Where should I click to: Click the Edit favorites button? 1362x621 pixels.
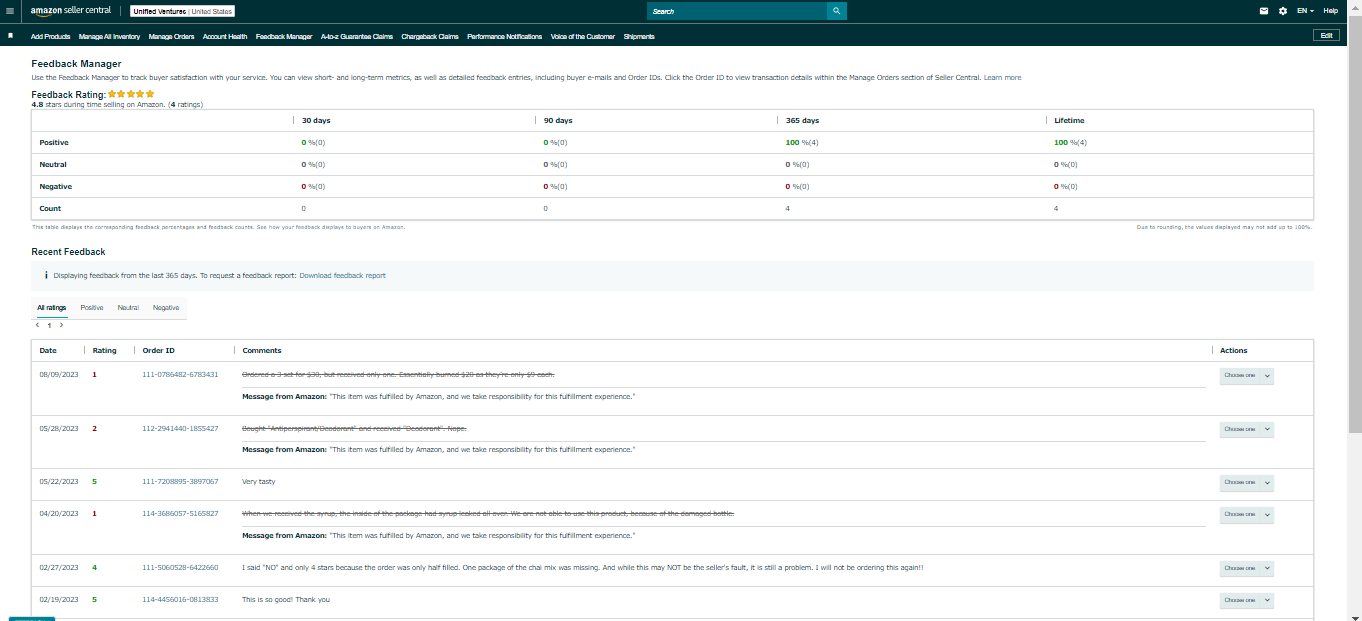(1326, 35)
